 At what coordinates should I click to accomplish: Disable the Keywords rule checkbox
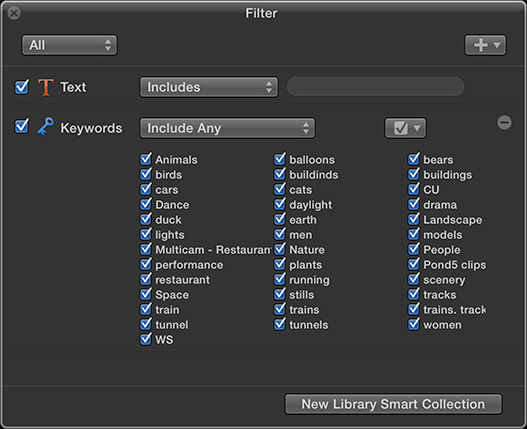point(22,127)
